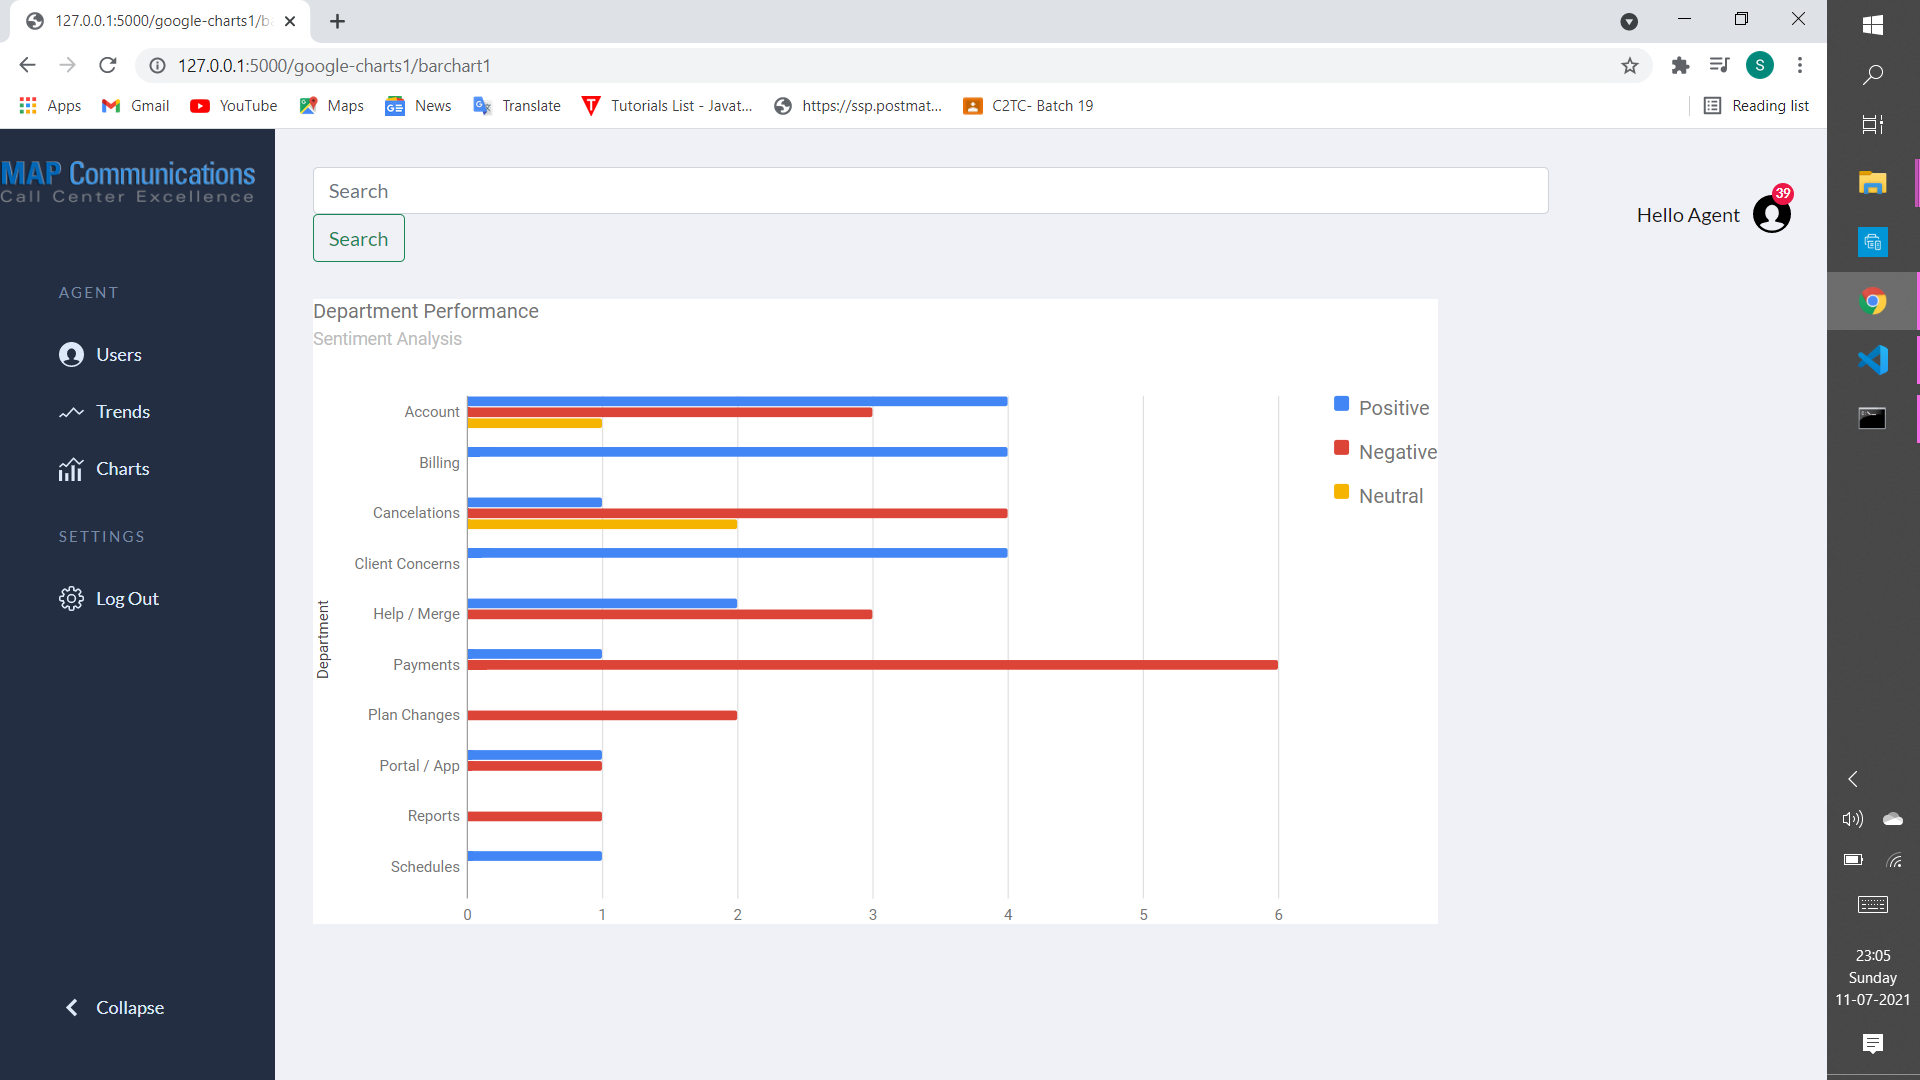1920x1080 pixels.
Task: Collapse the left navigation sidebar
Action: point(113,1007)
